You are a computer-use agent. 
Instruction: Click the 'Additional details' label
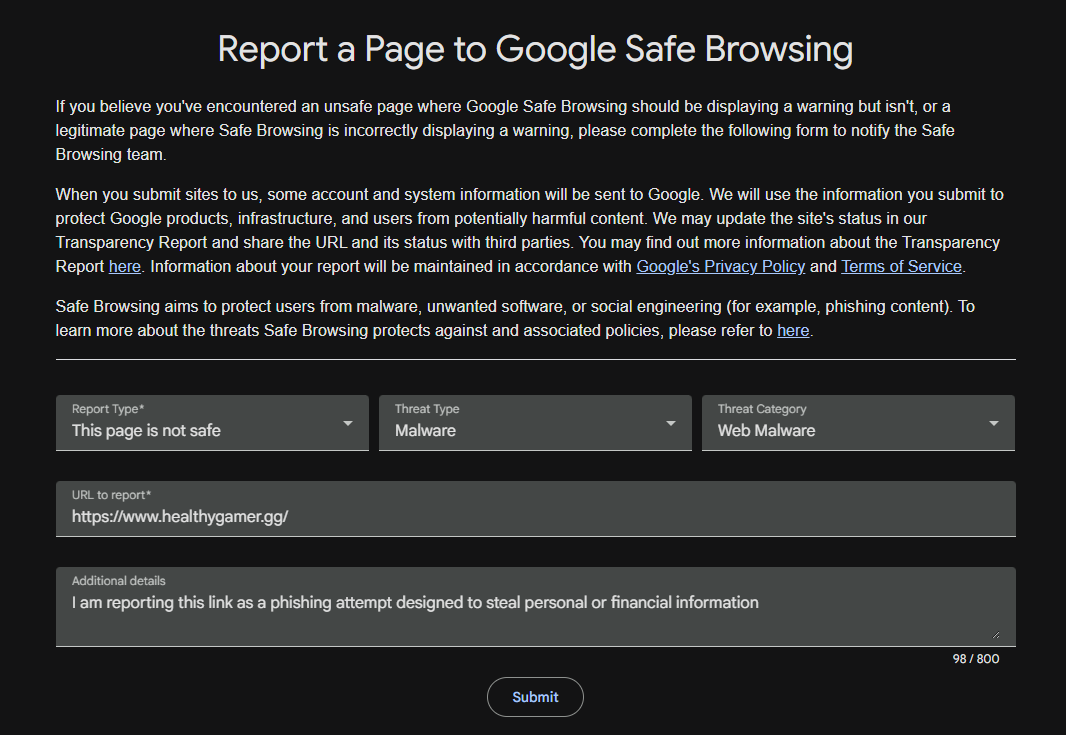pos(118,581)
